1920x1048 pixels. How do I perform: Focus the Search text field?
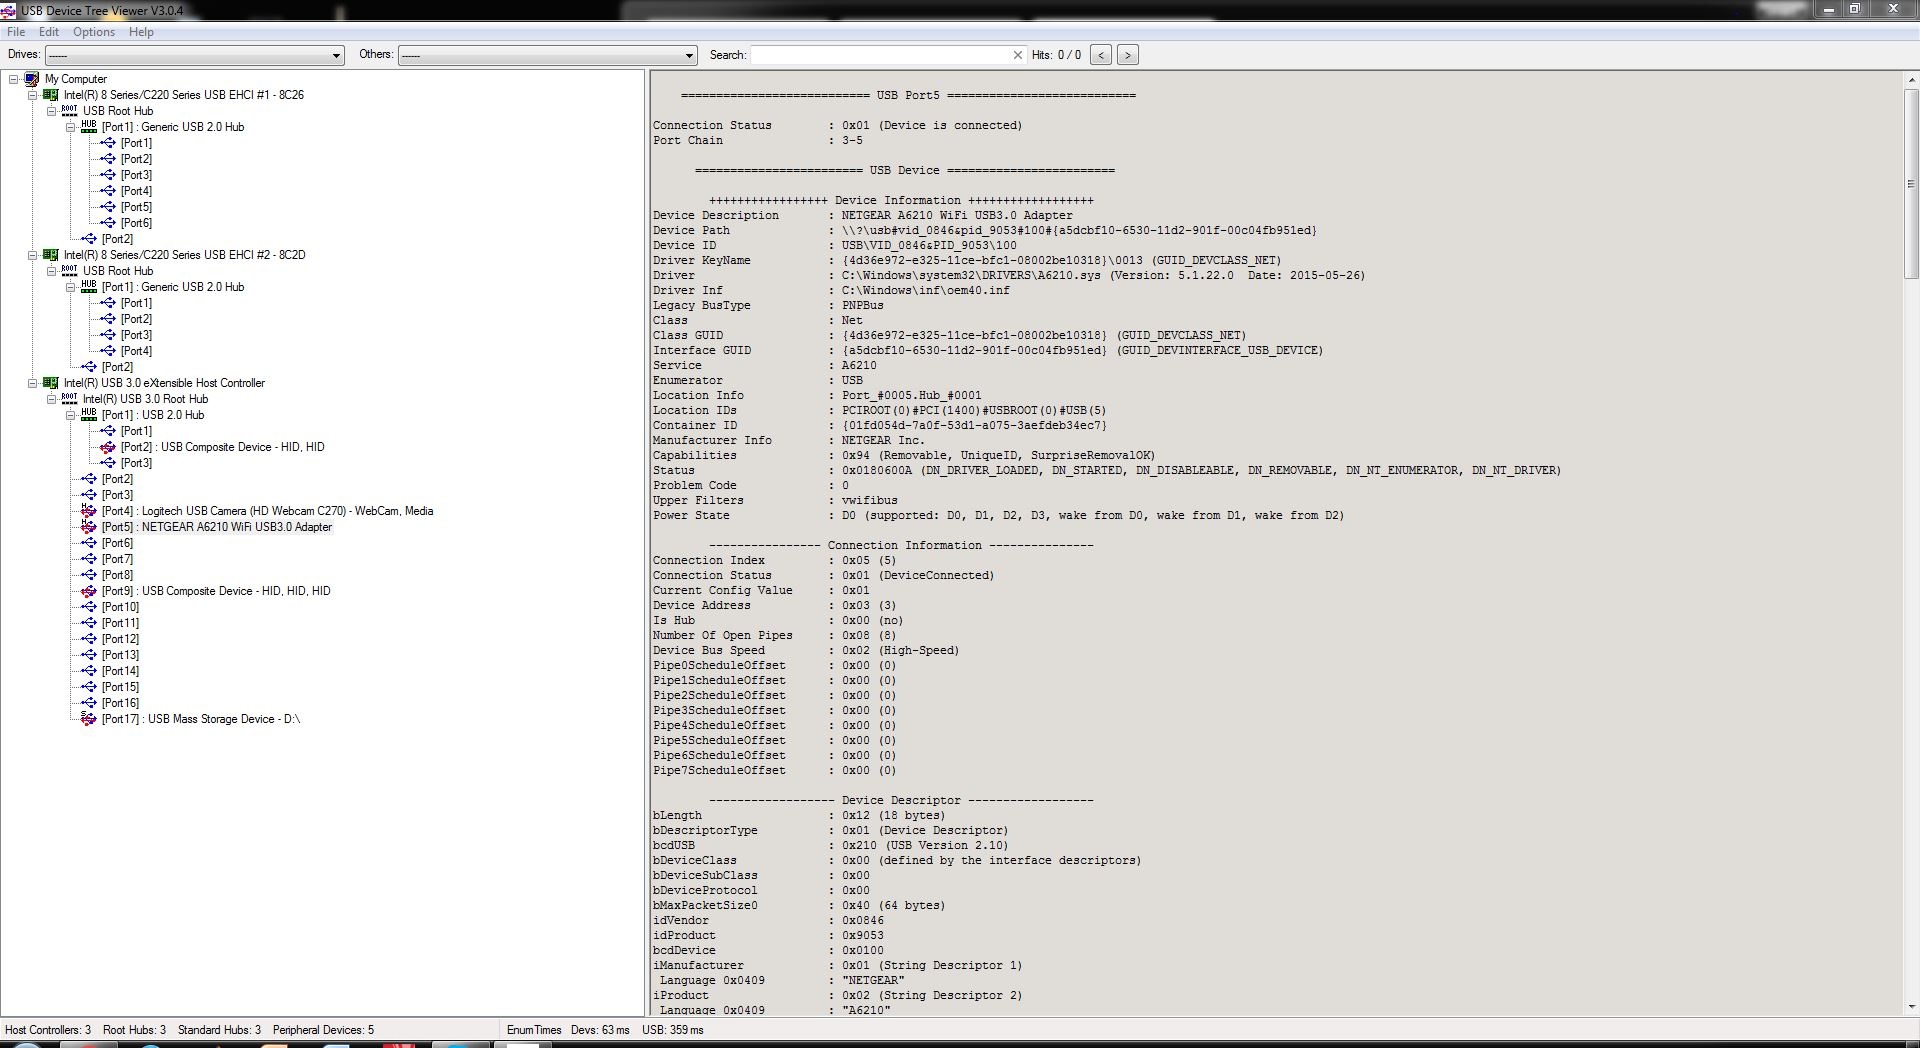coord(882,55)
